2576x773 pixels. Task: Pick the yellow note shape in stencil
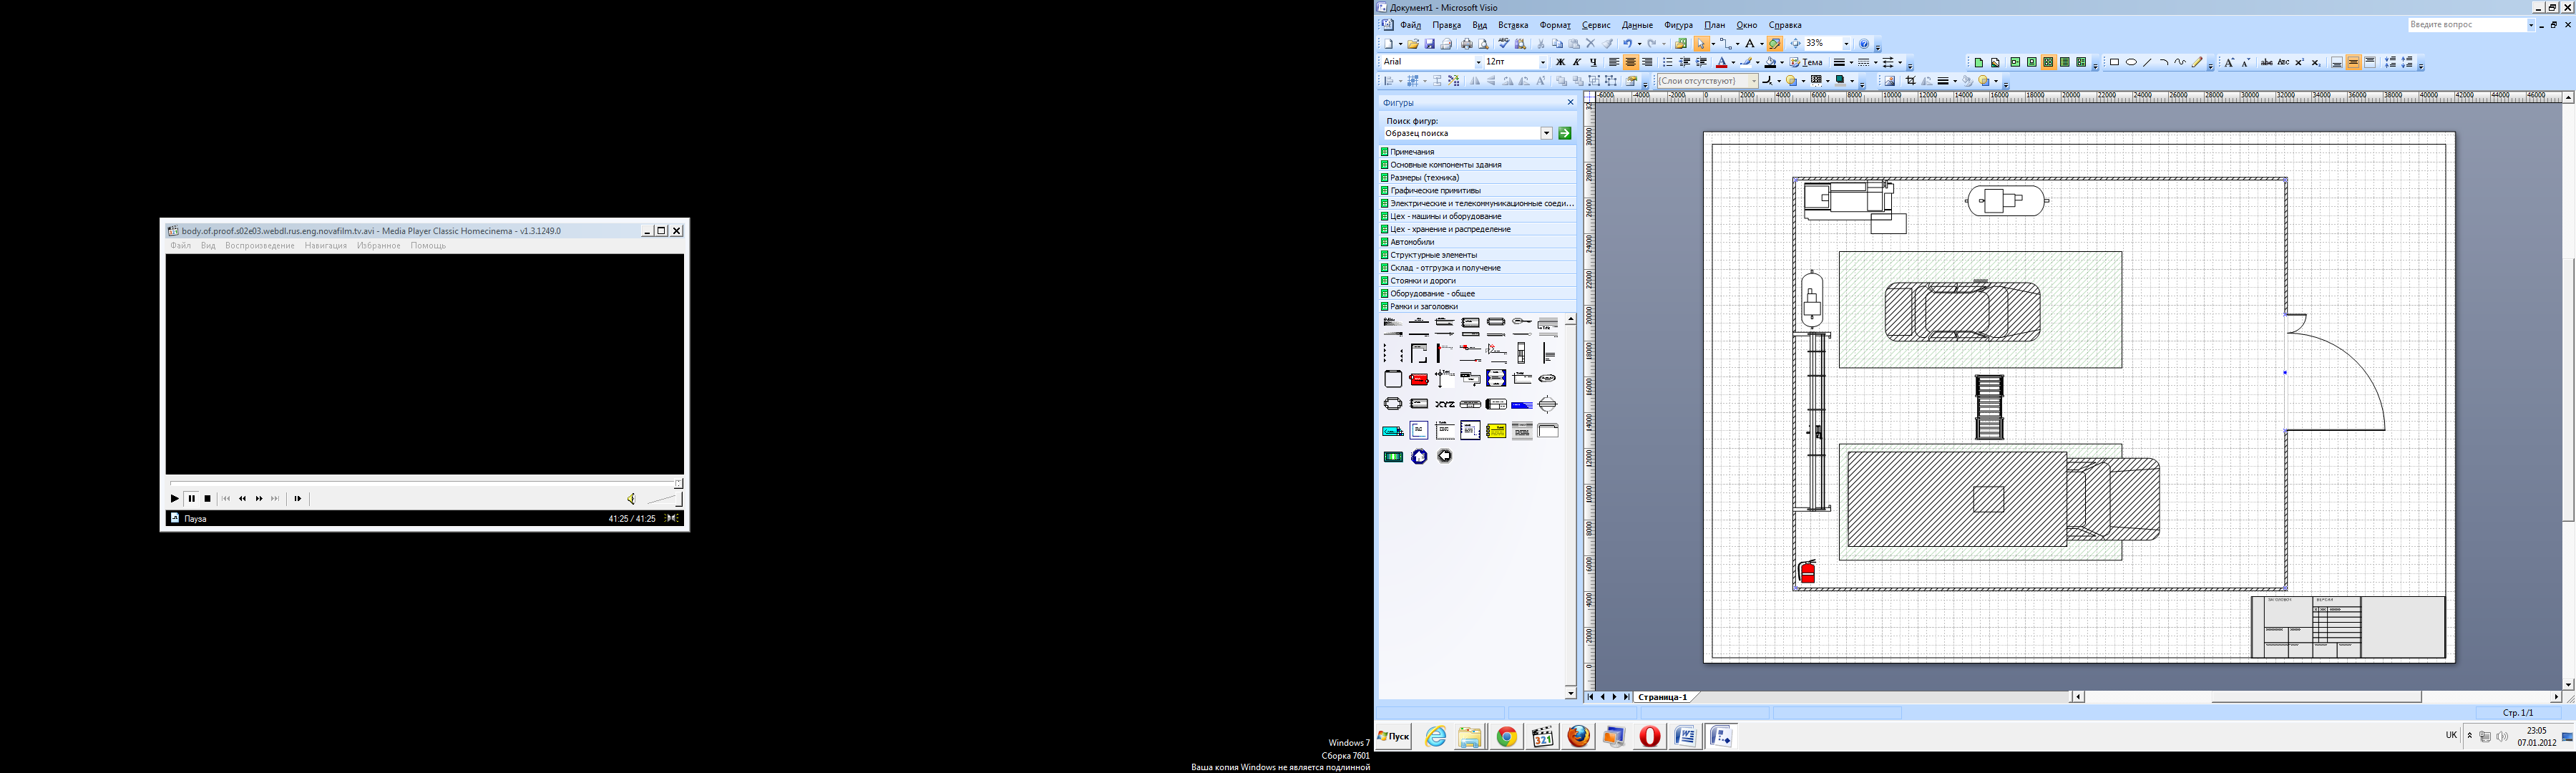(1496, 430)
